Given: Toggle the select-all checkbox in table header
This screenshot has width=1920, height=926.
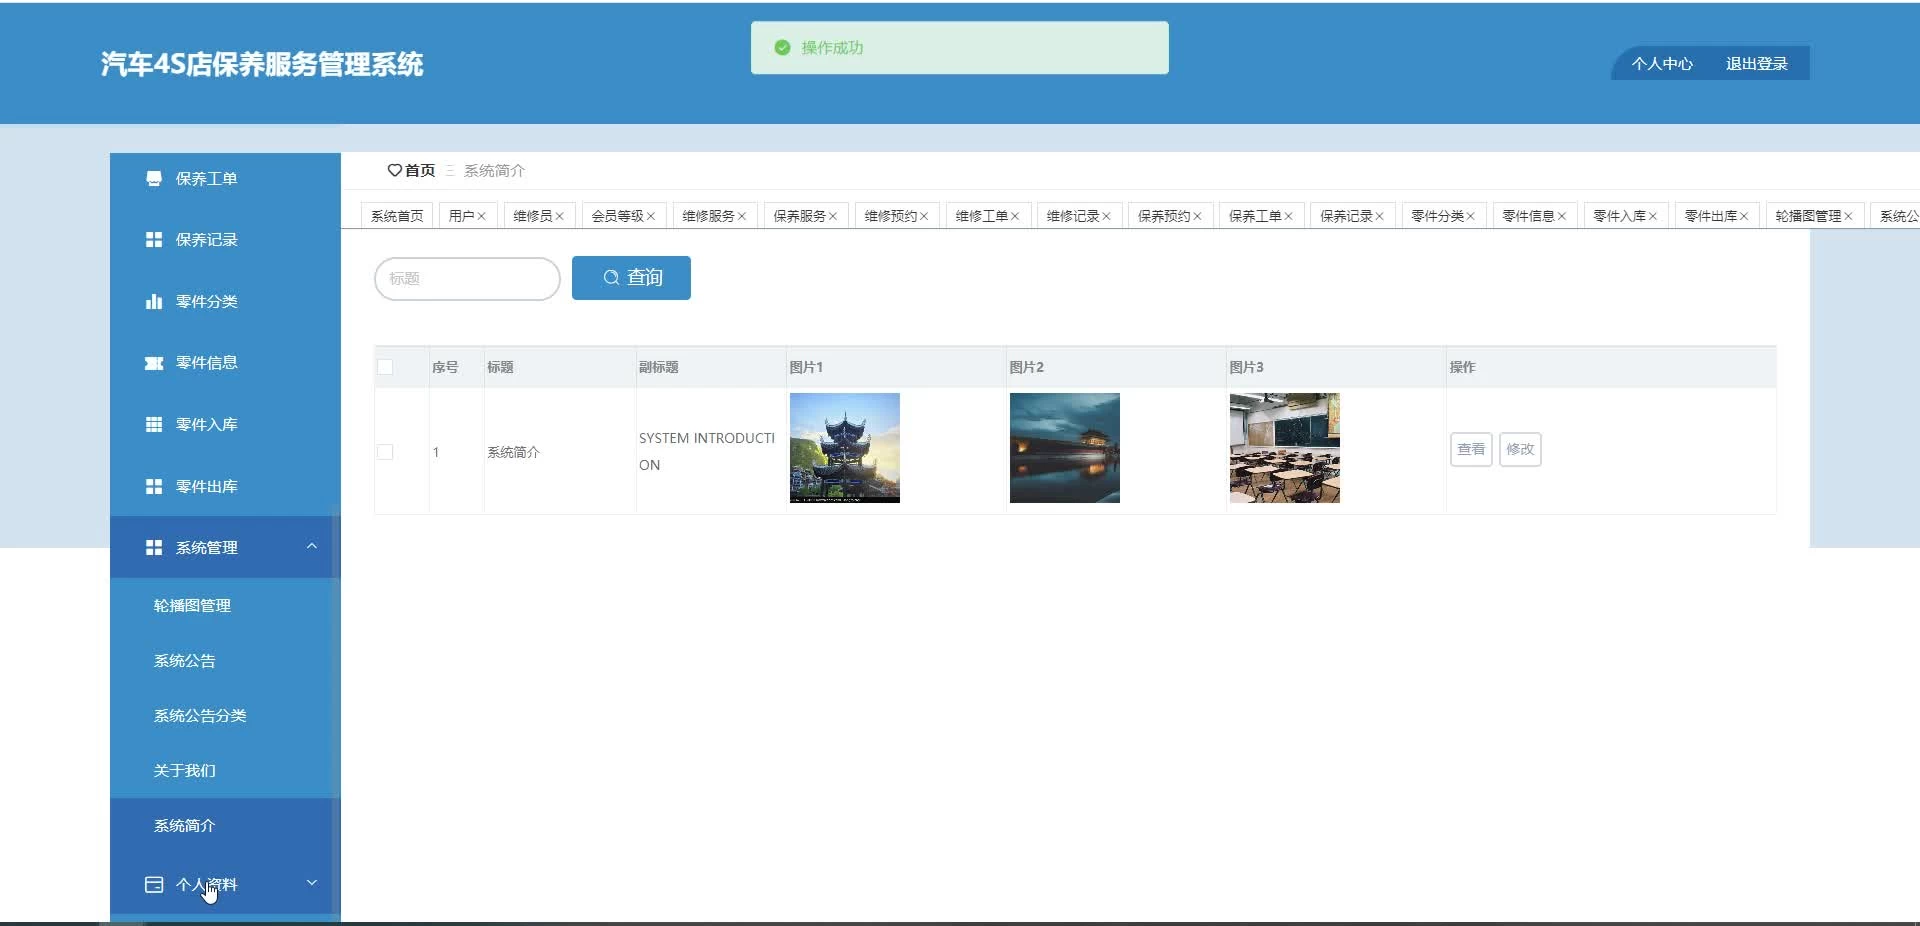Looking at the screenshot, I should coord(385,367).
